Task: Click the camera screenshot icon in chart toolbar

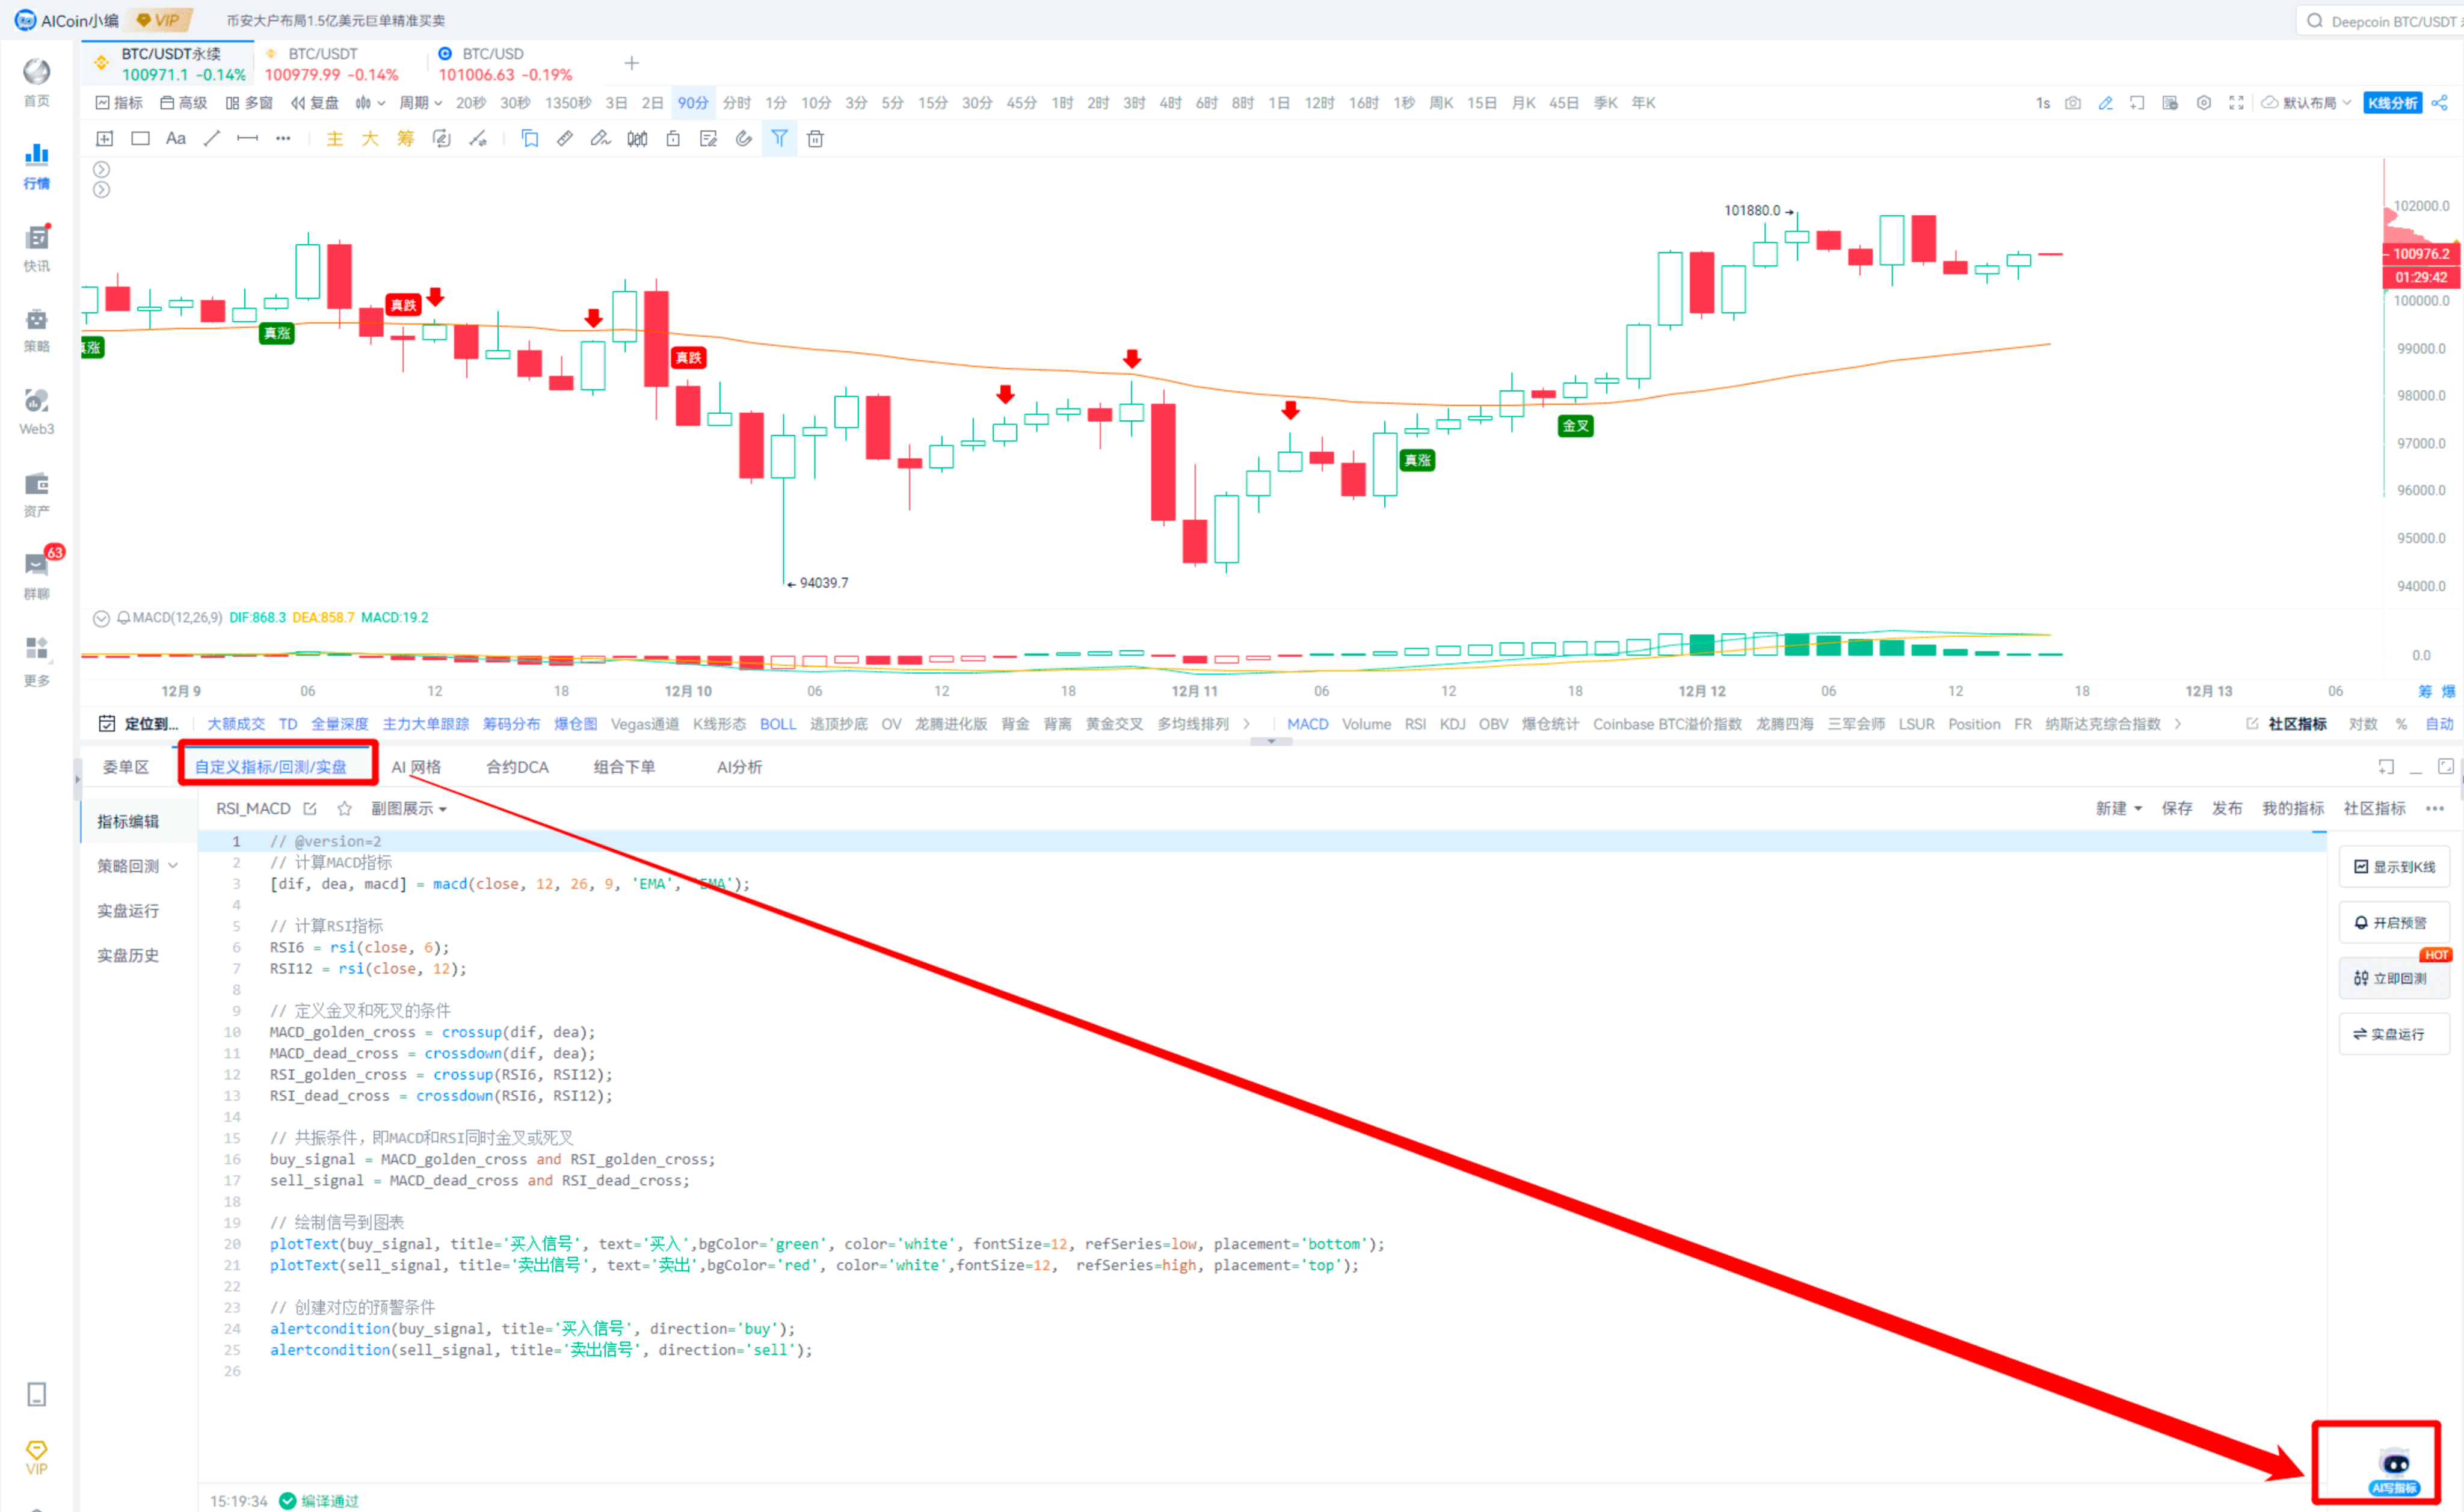Action: click(2073, 103)
